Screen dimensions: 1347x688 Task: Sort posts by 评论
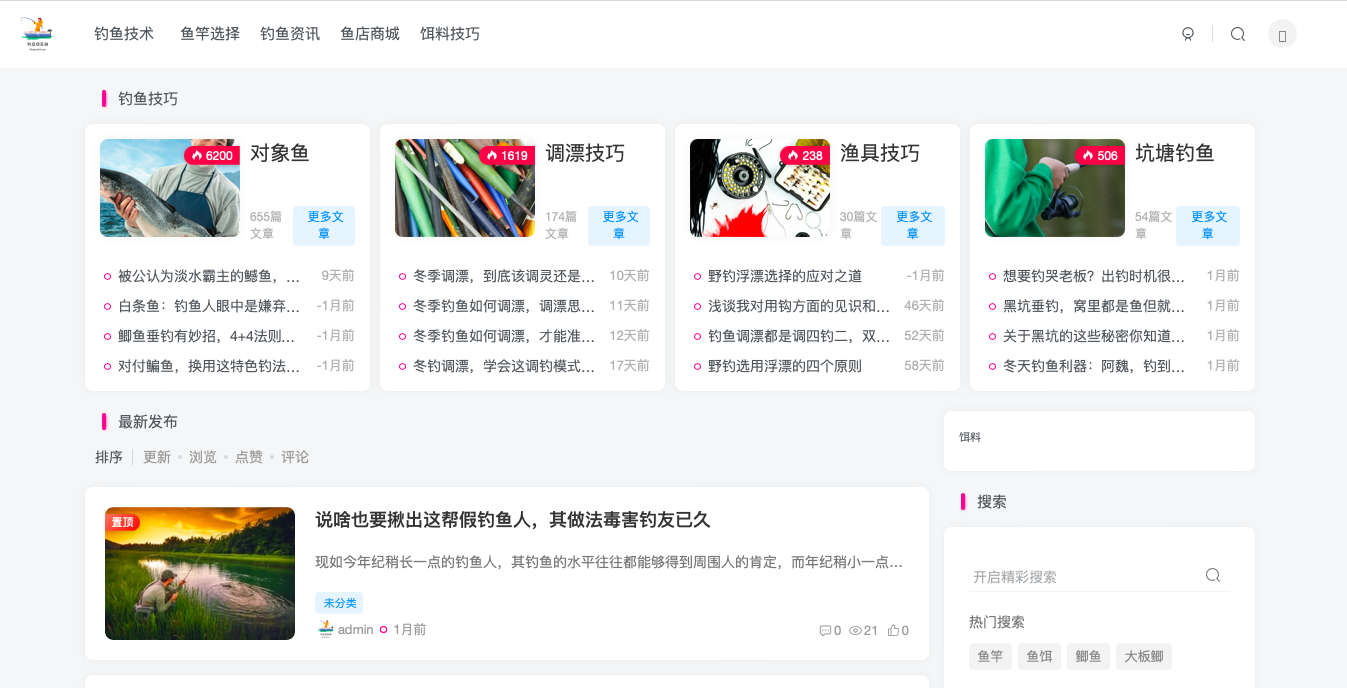[x=295, y=457]
